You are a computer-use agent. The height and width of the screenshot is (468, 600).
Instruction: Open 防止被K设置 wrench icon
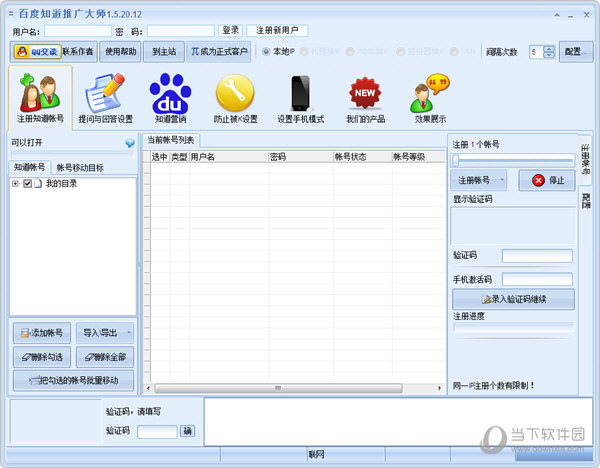[235, 98]
